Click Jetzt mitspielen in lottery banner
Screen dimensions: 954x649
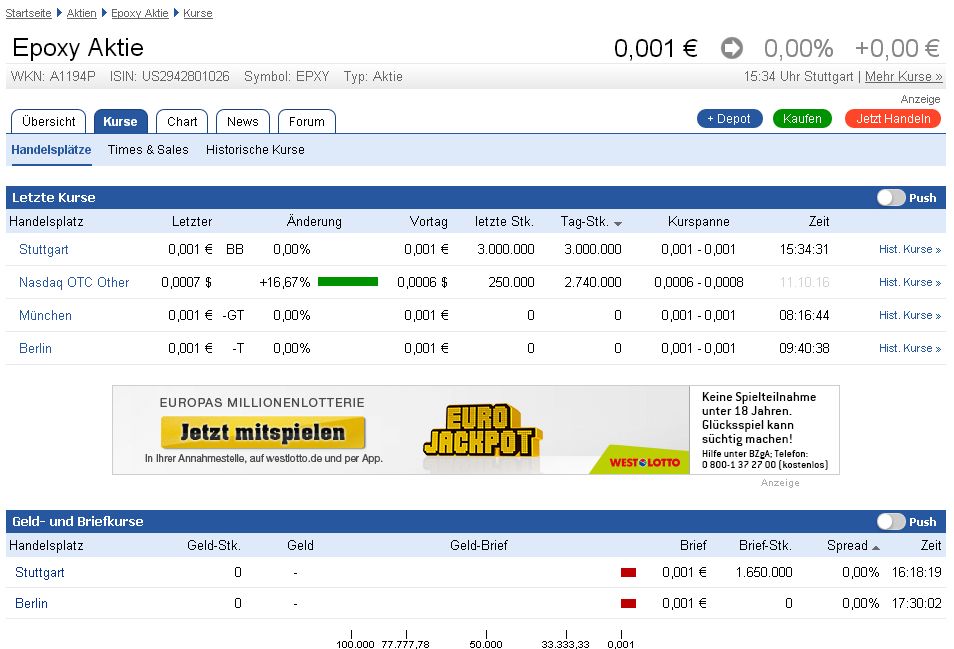[x=263, y=432]
